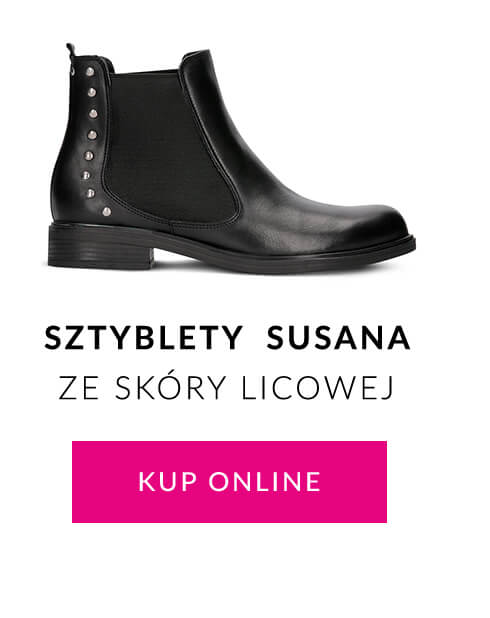Click the word ONLINE on pink button

265,481
